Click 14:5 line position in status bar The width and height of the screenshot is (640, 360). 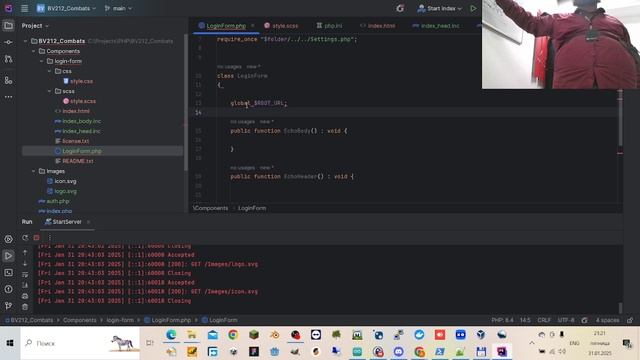(525, 320)
